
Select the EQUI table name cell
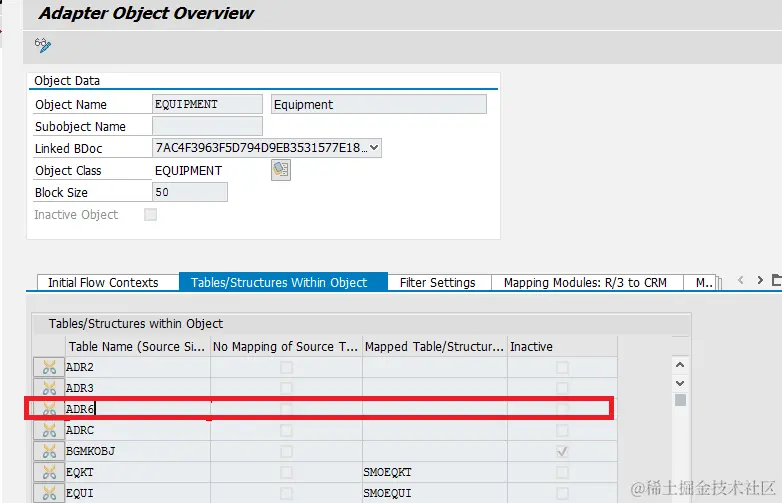tap(138, 493)
